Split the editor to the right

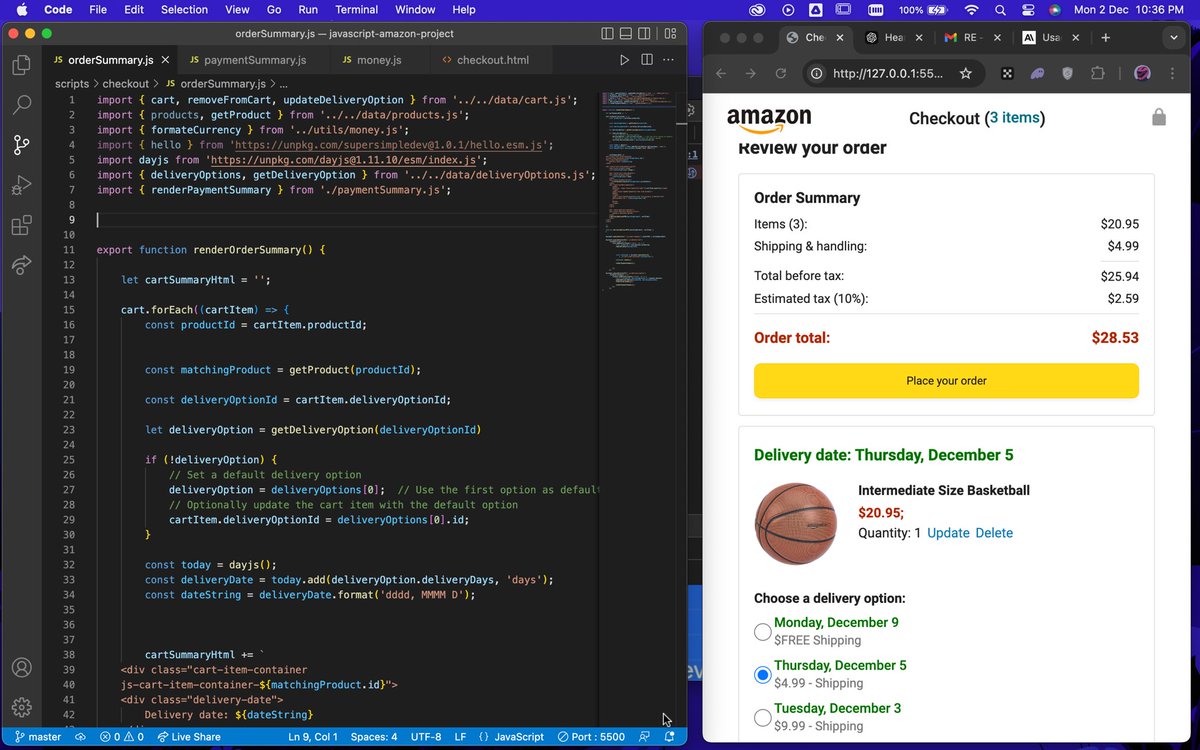tap(647, 60)
